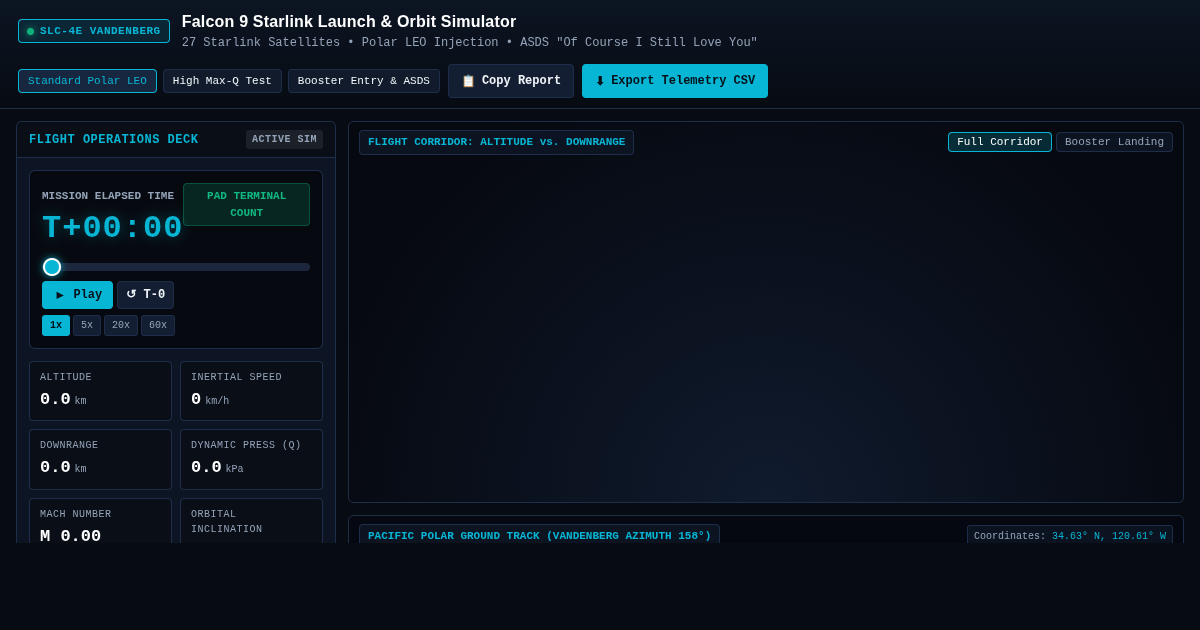Click the ALTITUDE telemetry value
1200x630 pixels.
[63, 400]
